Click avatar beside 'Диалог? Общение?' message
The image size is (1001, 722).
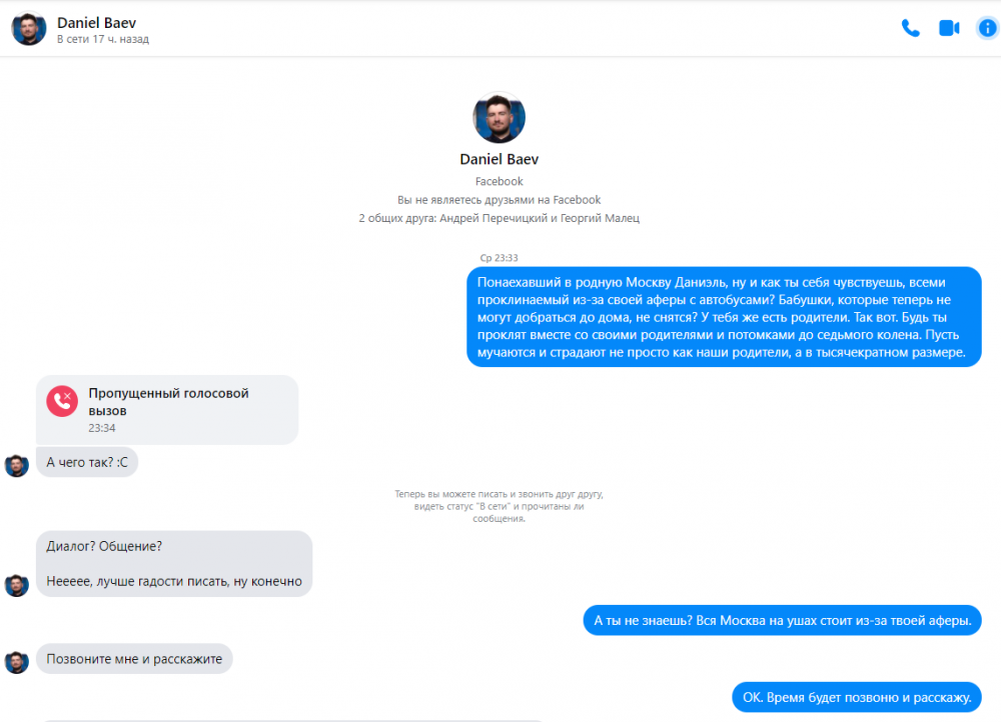[17, 585]
